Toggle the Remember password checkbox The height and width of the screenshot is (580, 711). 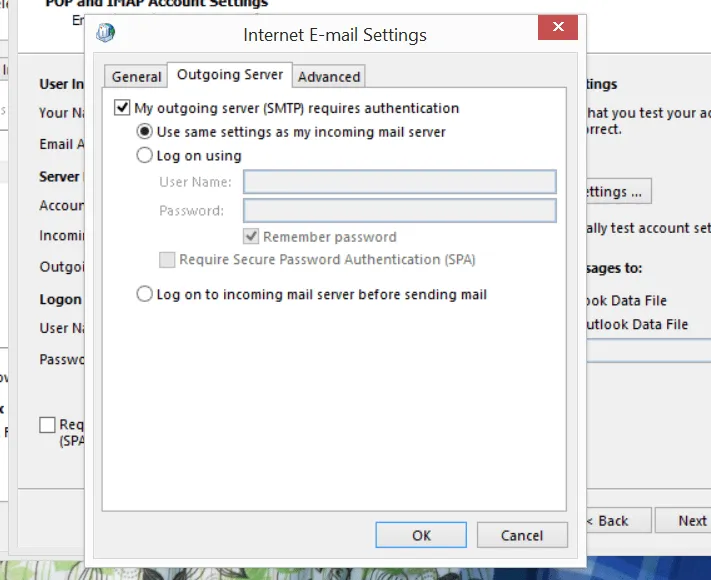tap(251, 237)
